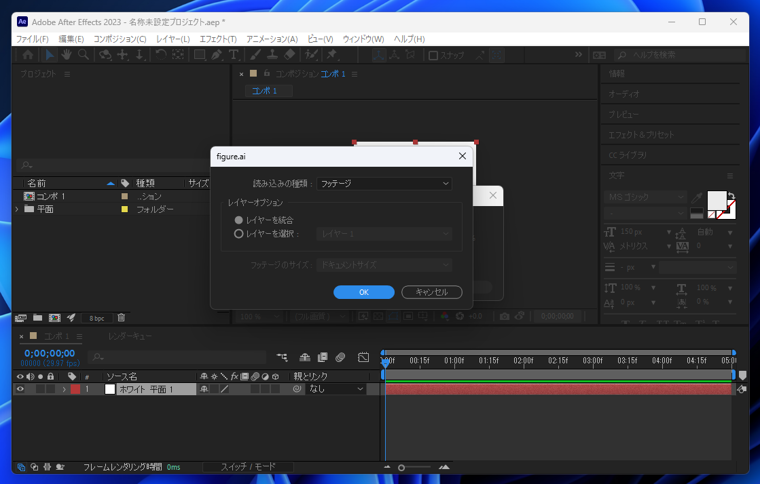
Task: Select the Puppet Pin tool
Action: [332, 55]
